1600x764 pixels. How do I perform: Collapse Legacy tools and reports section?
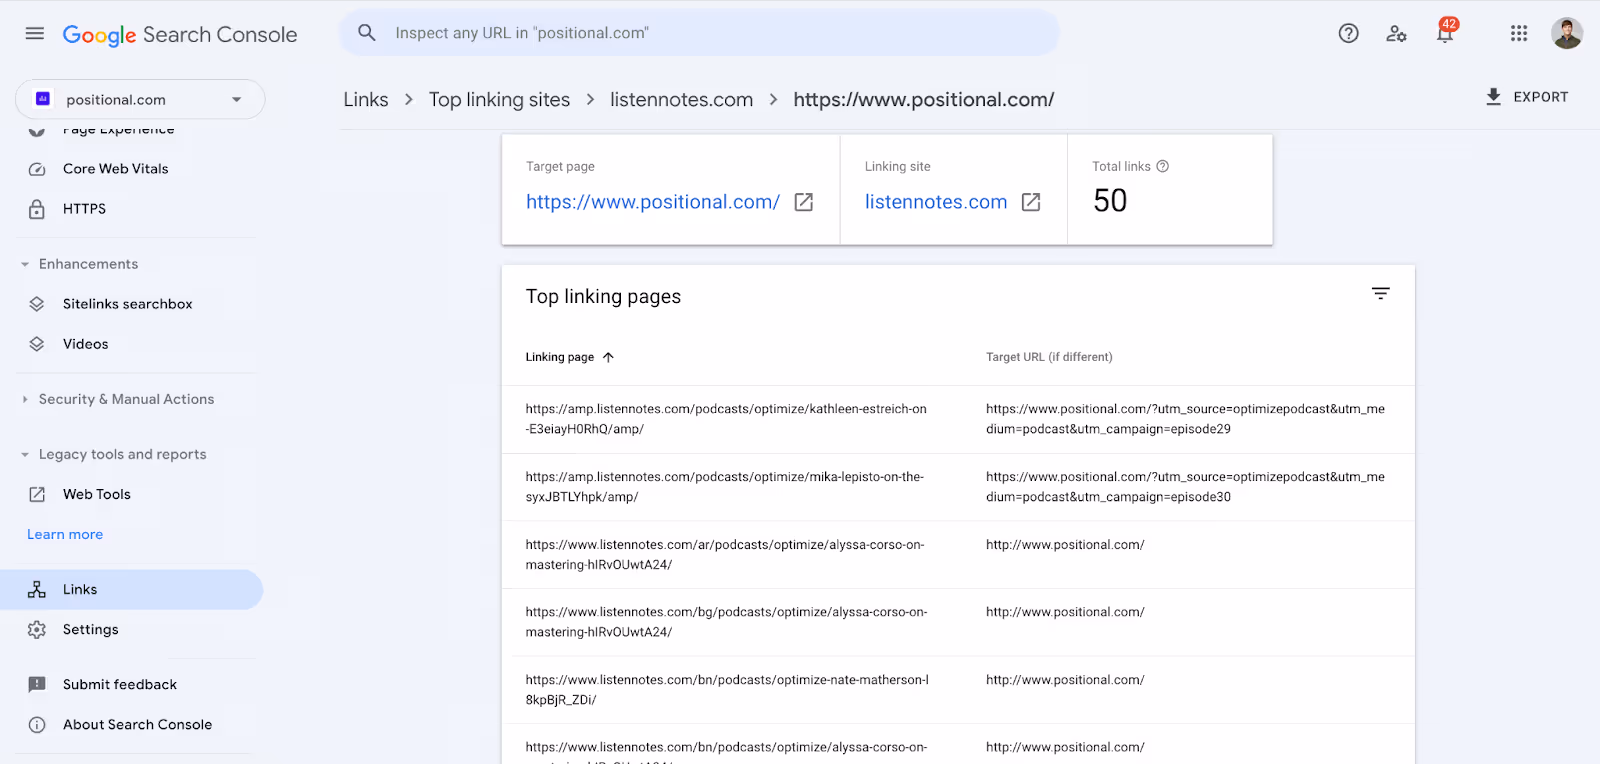point(25,454)
